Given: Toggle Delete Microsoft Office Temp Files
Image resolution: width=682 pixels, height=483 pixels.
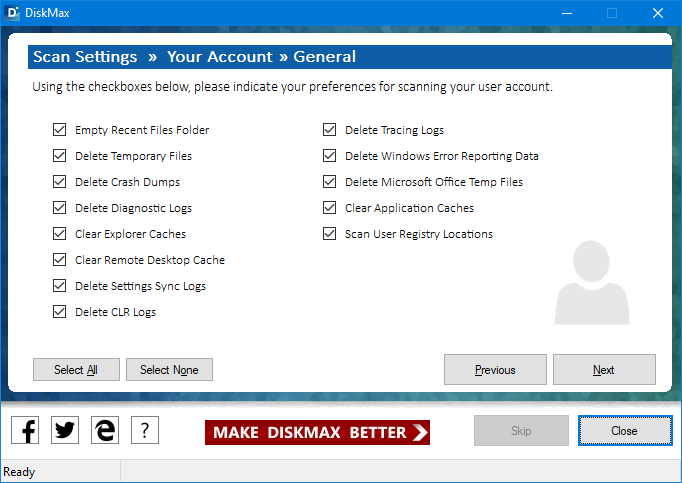Looking at the screenshot, I should point(330,182).
